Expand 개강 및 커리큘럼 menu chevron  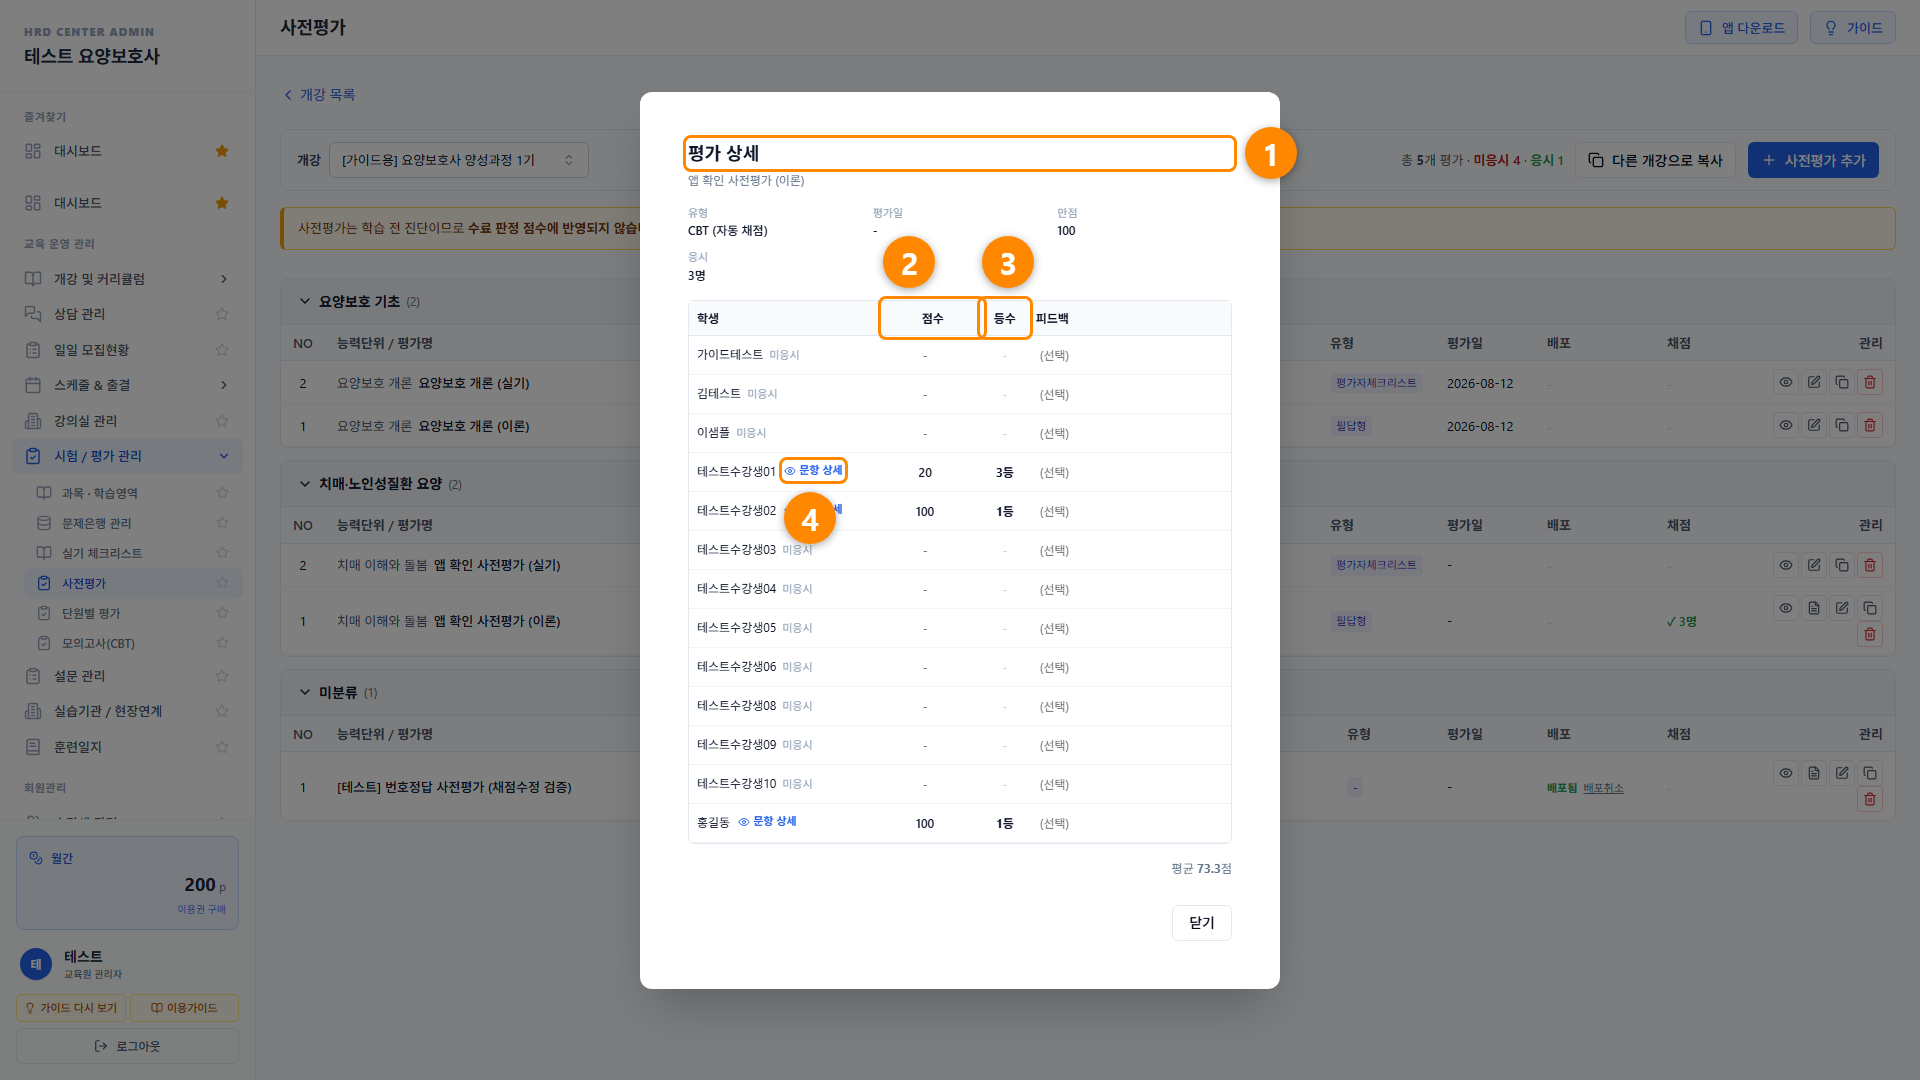tap(224, 279)
